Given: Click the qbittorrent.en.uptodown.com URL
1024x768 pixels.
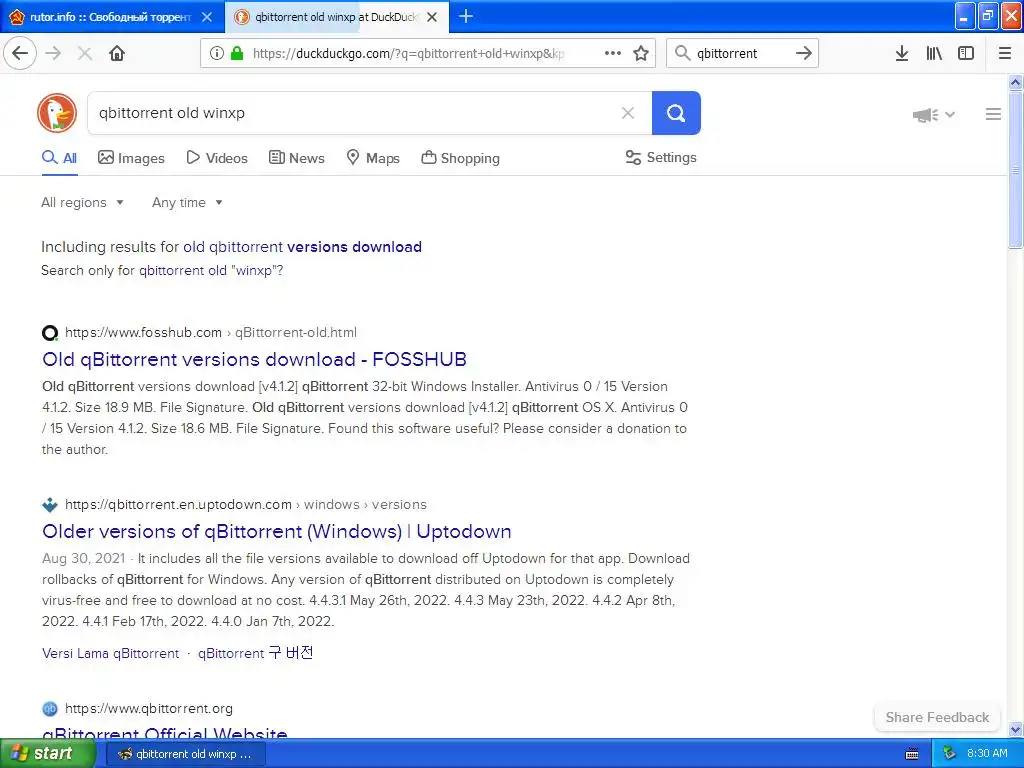Looking at the screenshot, I should click(246, 505).
